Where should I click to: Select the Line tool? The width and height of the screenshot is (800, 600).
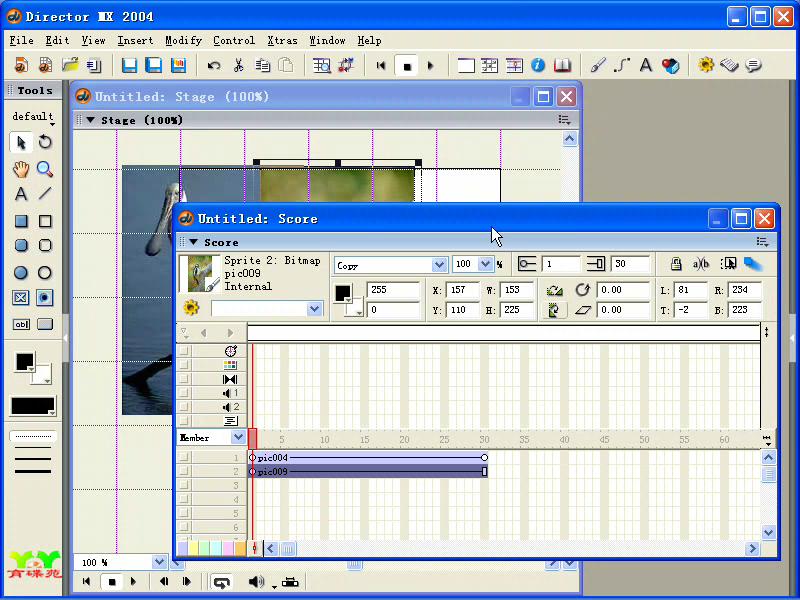tap(45, 194)
